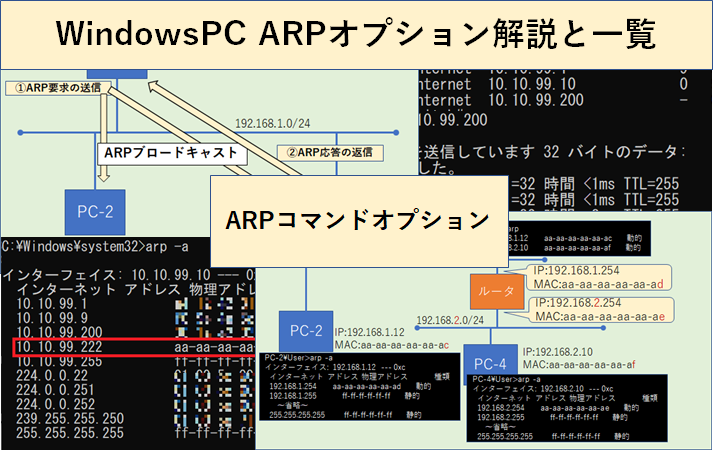Click the '送信しています 32 バイトのデータ:' line
713x450 pixels.
pyautogui.click(x=552, y=152)
